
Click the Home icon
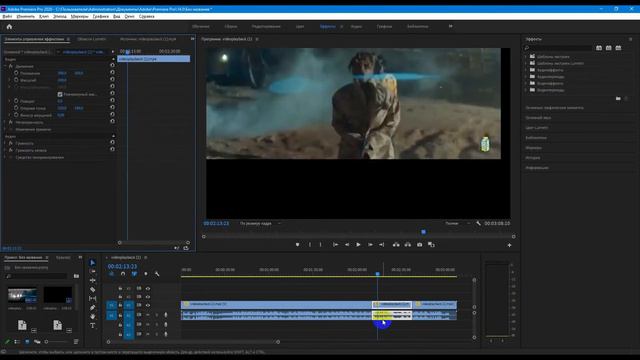[x=9, y=27]
